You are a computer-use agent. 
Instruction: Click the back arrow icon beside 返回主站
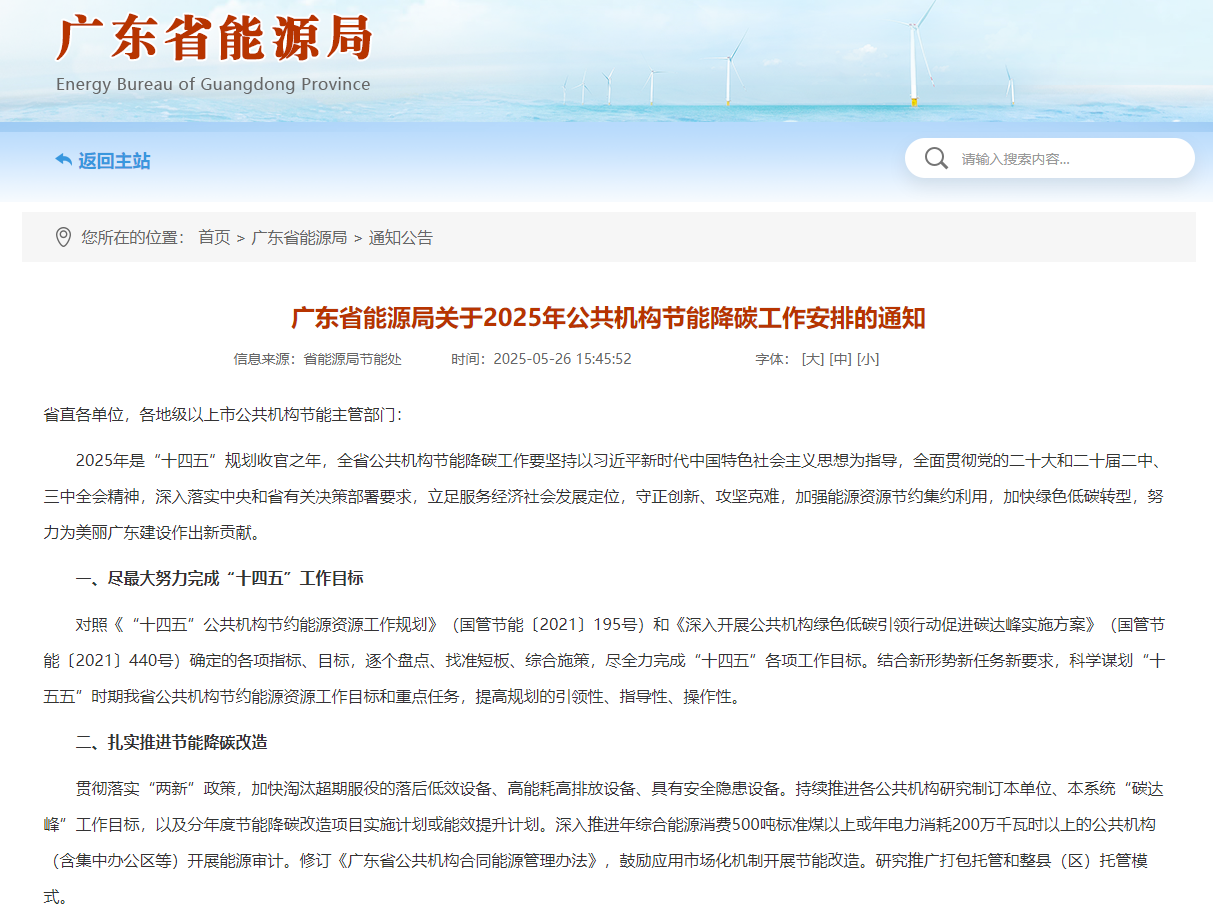coord(63,160)
